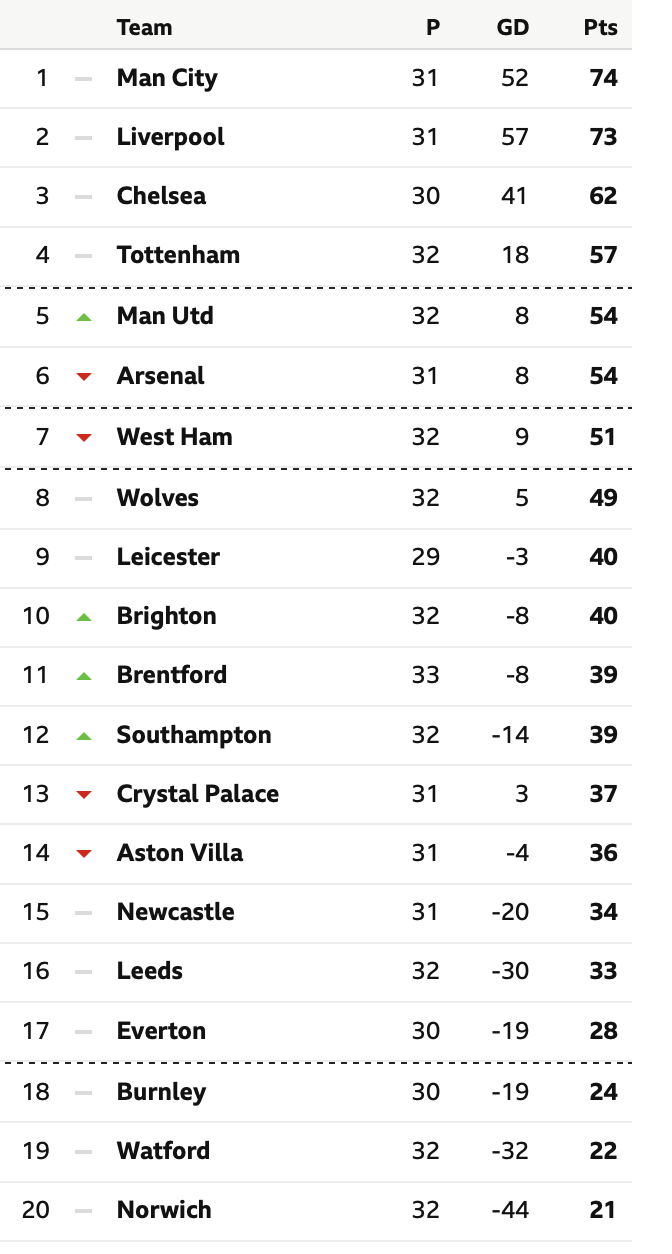
Task: Click the green up arrow beside Brighton
Action: (x=84, y=617)
